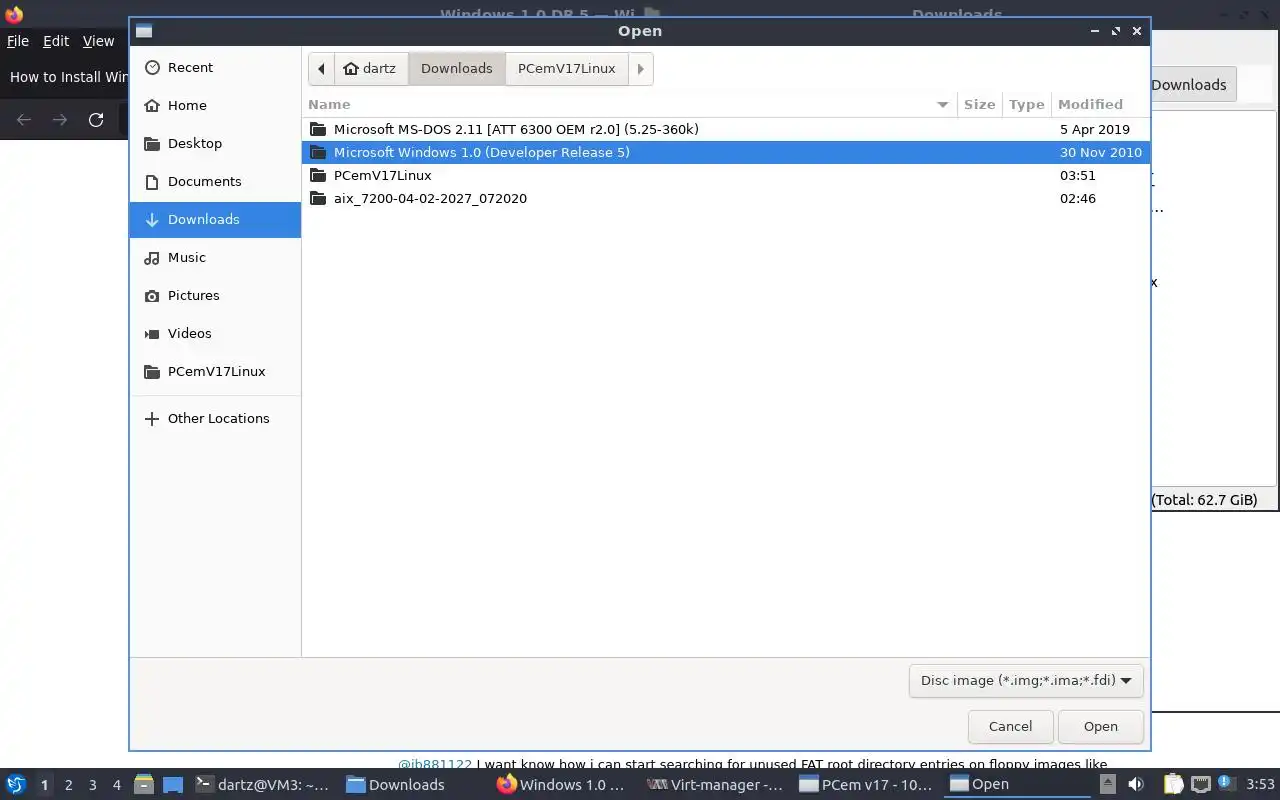The height and width of the screenshot is (800, 1280).
Task: Switch to the dartz@VM3 terminal taskbar item
Action: 262,785
